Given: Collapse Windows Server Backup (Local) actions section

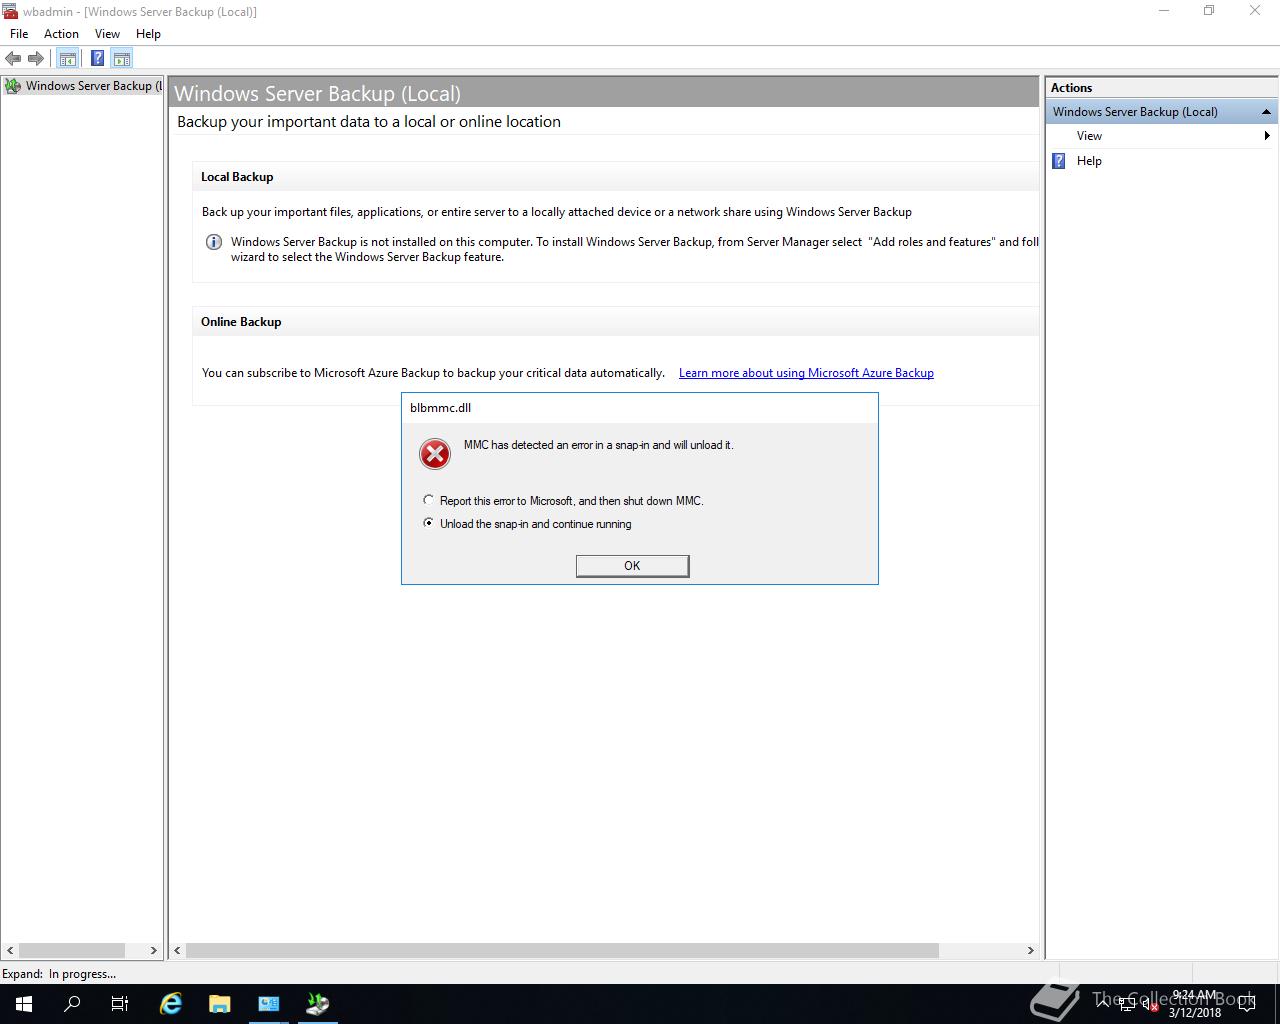Looking at the screenshot, I should point(1266,112).
